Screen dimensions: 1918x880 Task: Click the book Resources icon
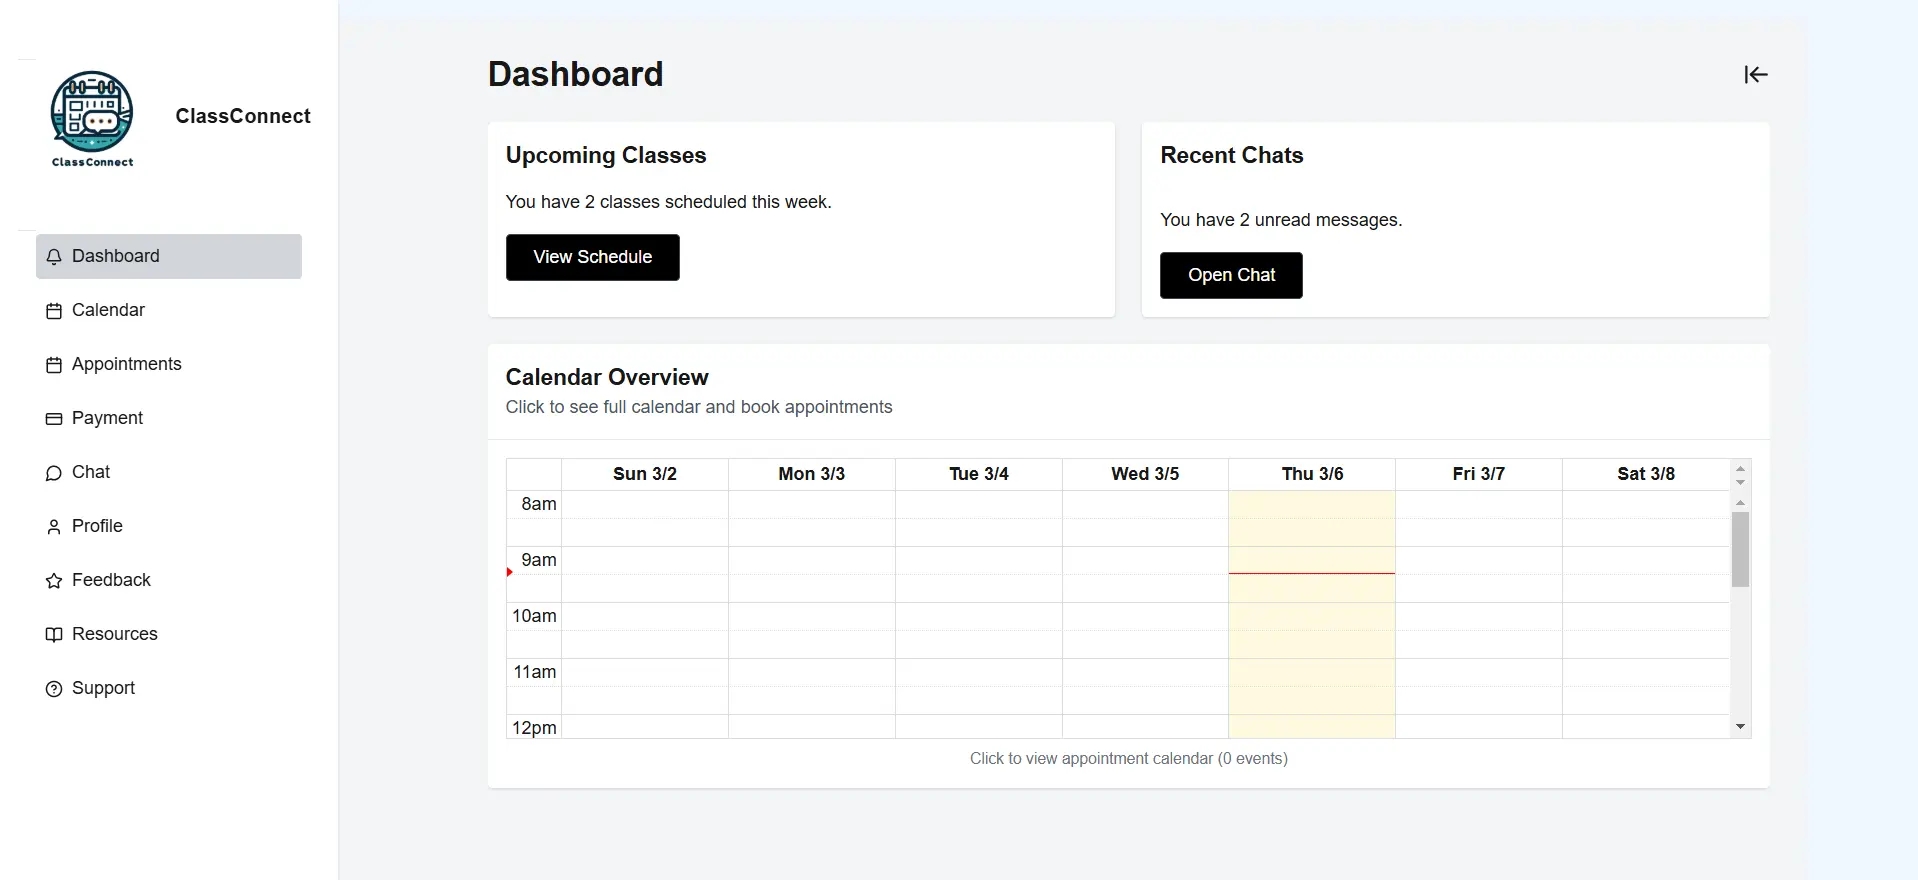pyautogui.click(x=54, y=635)
